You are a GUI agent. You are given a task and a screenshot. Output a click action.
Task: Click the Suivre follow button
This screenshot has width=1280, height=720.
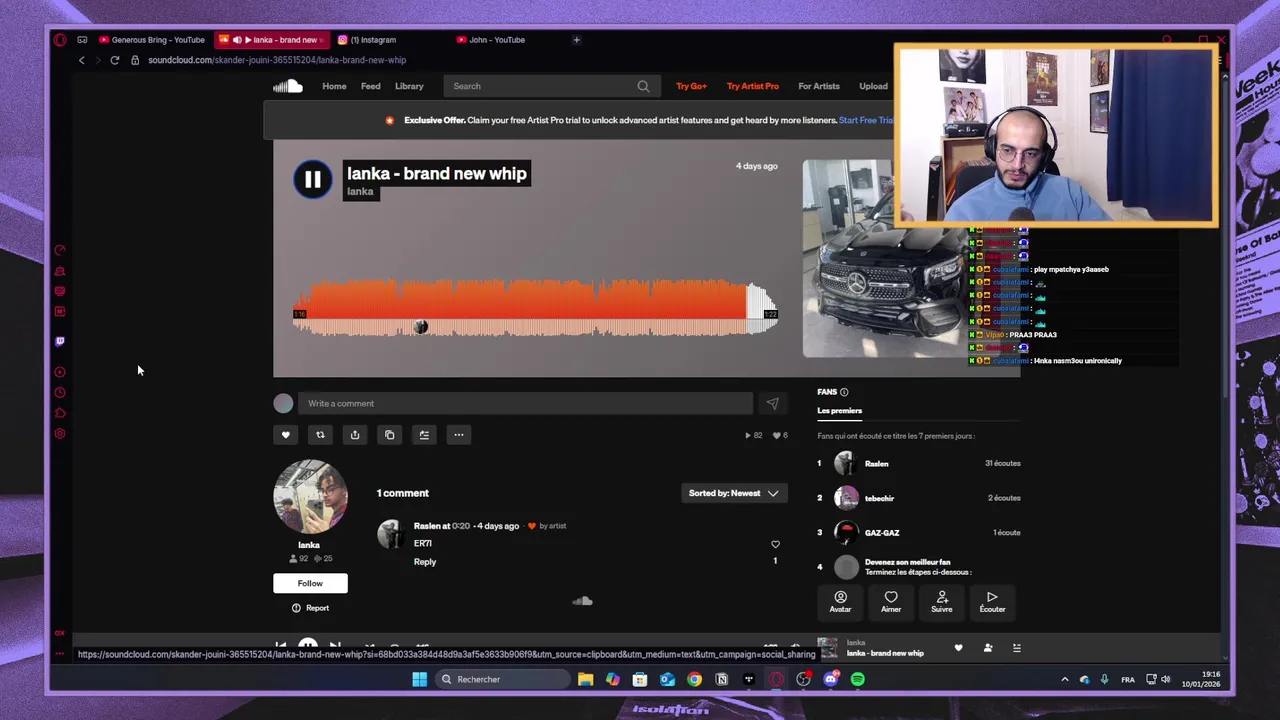[x=942, y=602]
